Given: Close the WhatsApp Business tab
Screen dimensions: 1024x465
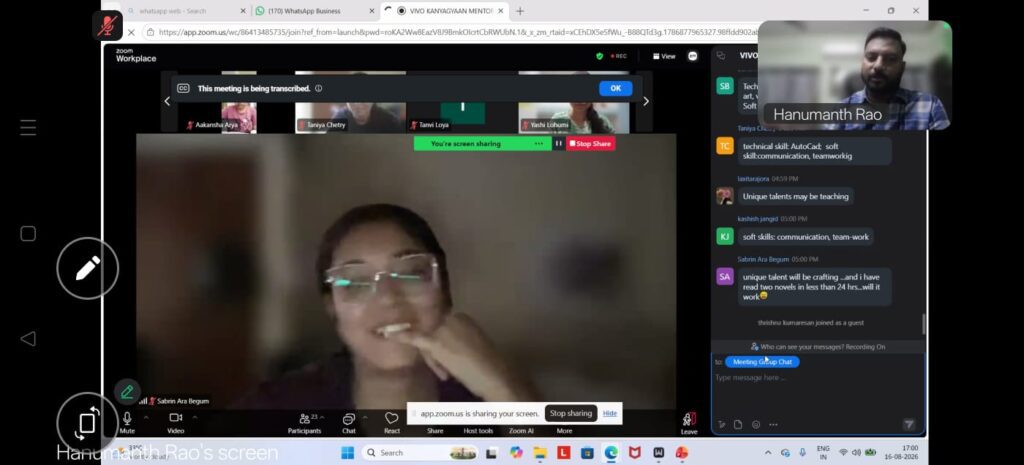Looking at the screenshot, I should (372, 11).
